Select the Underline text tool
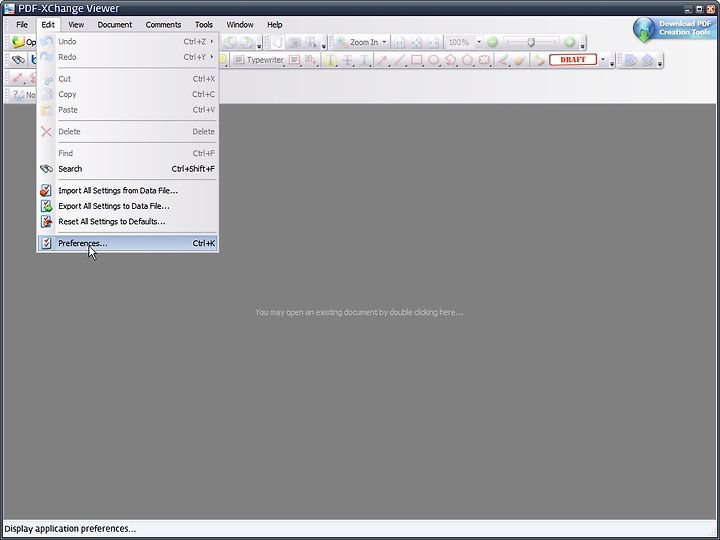 coord(365,60)
